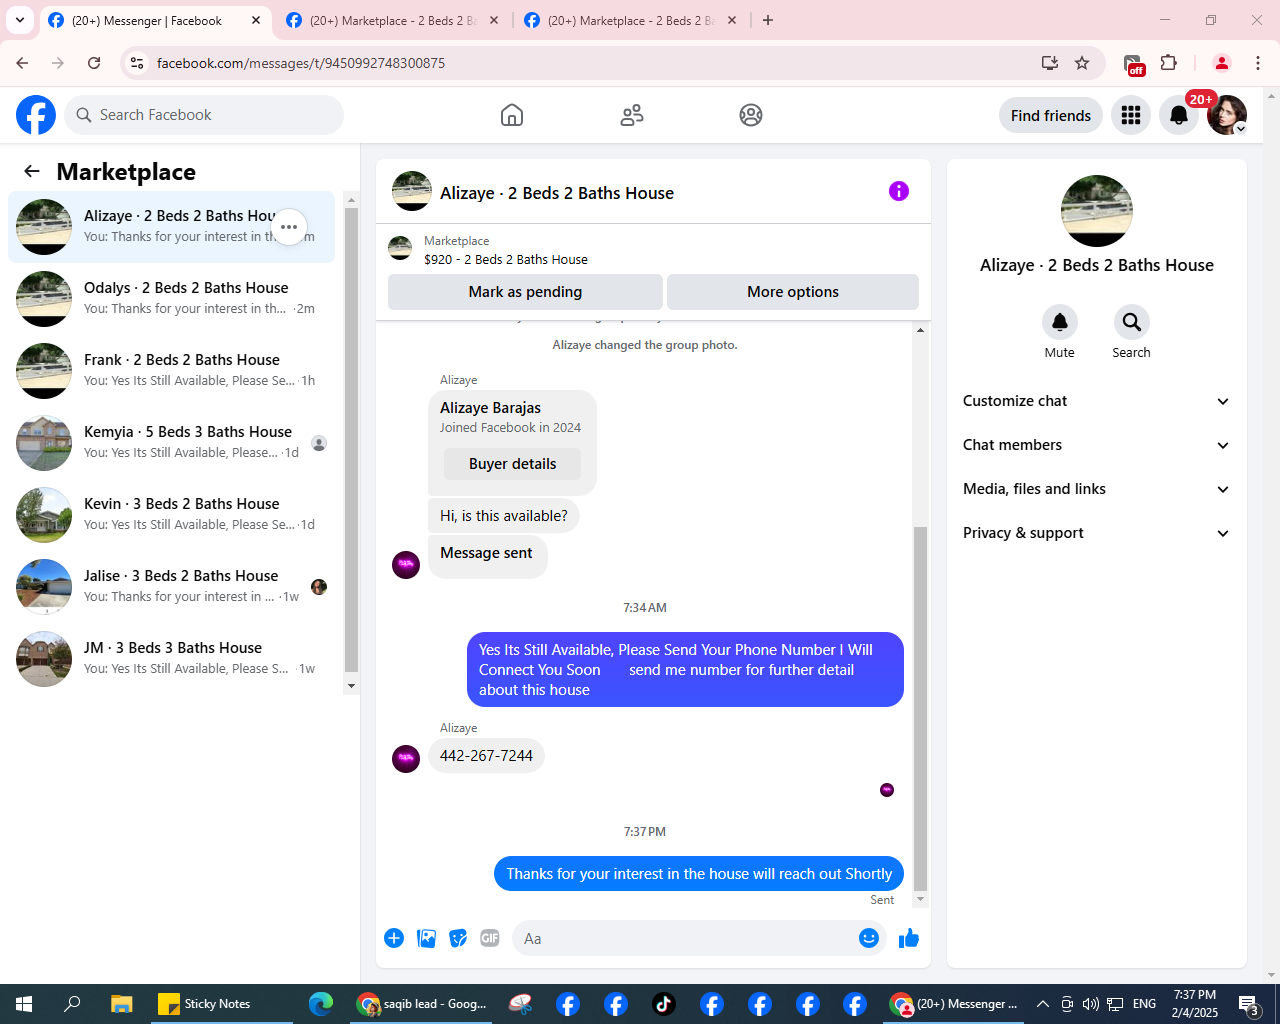The width and height of the screenshot is (1280, 1024).
Task: Open the Facebook logo home link
Action: pos(36,115)
